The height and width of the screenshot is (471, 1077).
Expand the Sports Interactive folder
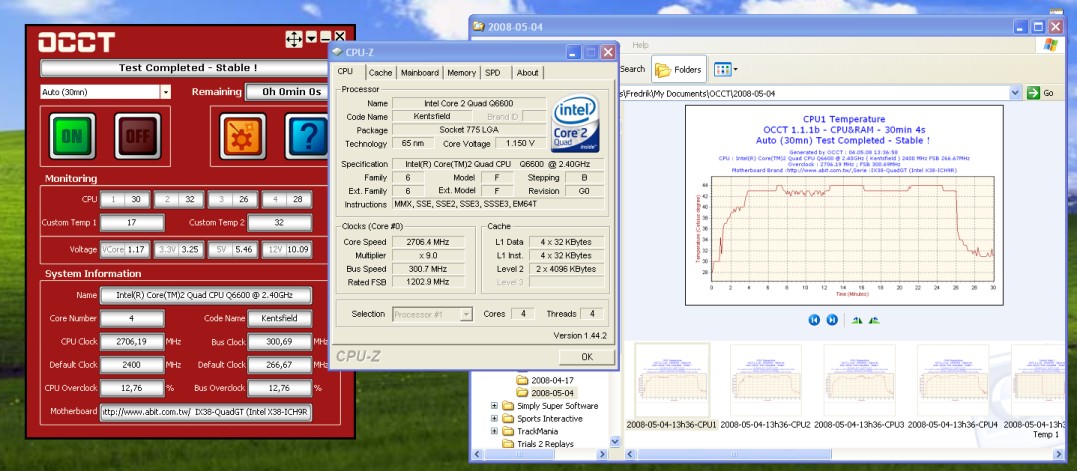(494, 419)
